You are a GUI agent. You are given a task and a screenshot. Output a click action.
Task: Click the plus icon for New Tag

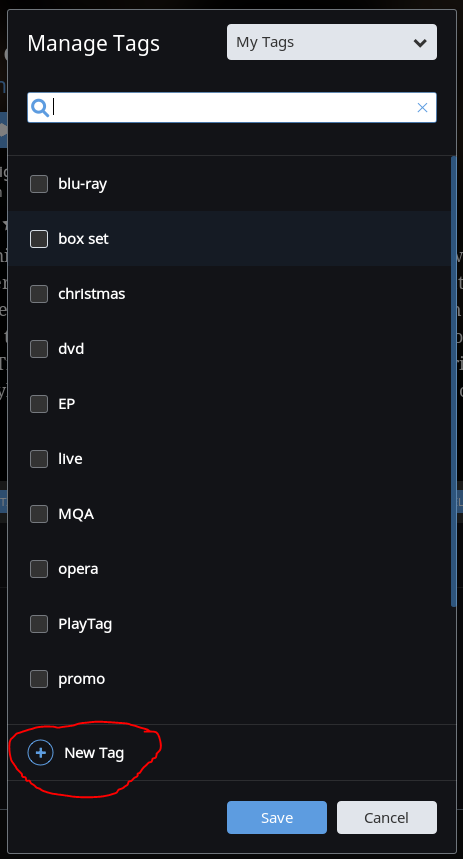tap(41, 753)
